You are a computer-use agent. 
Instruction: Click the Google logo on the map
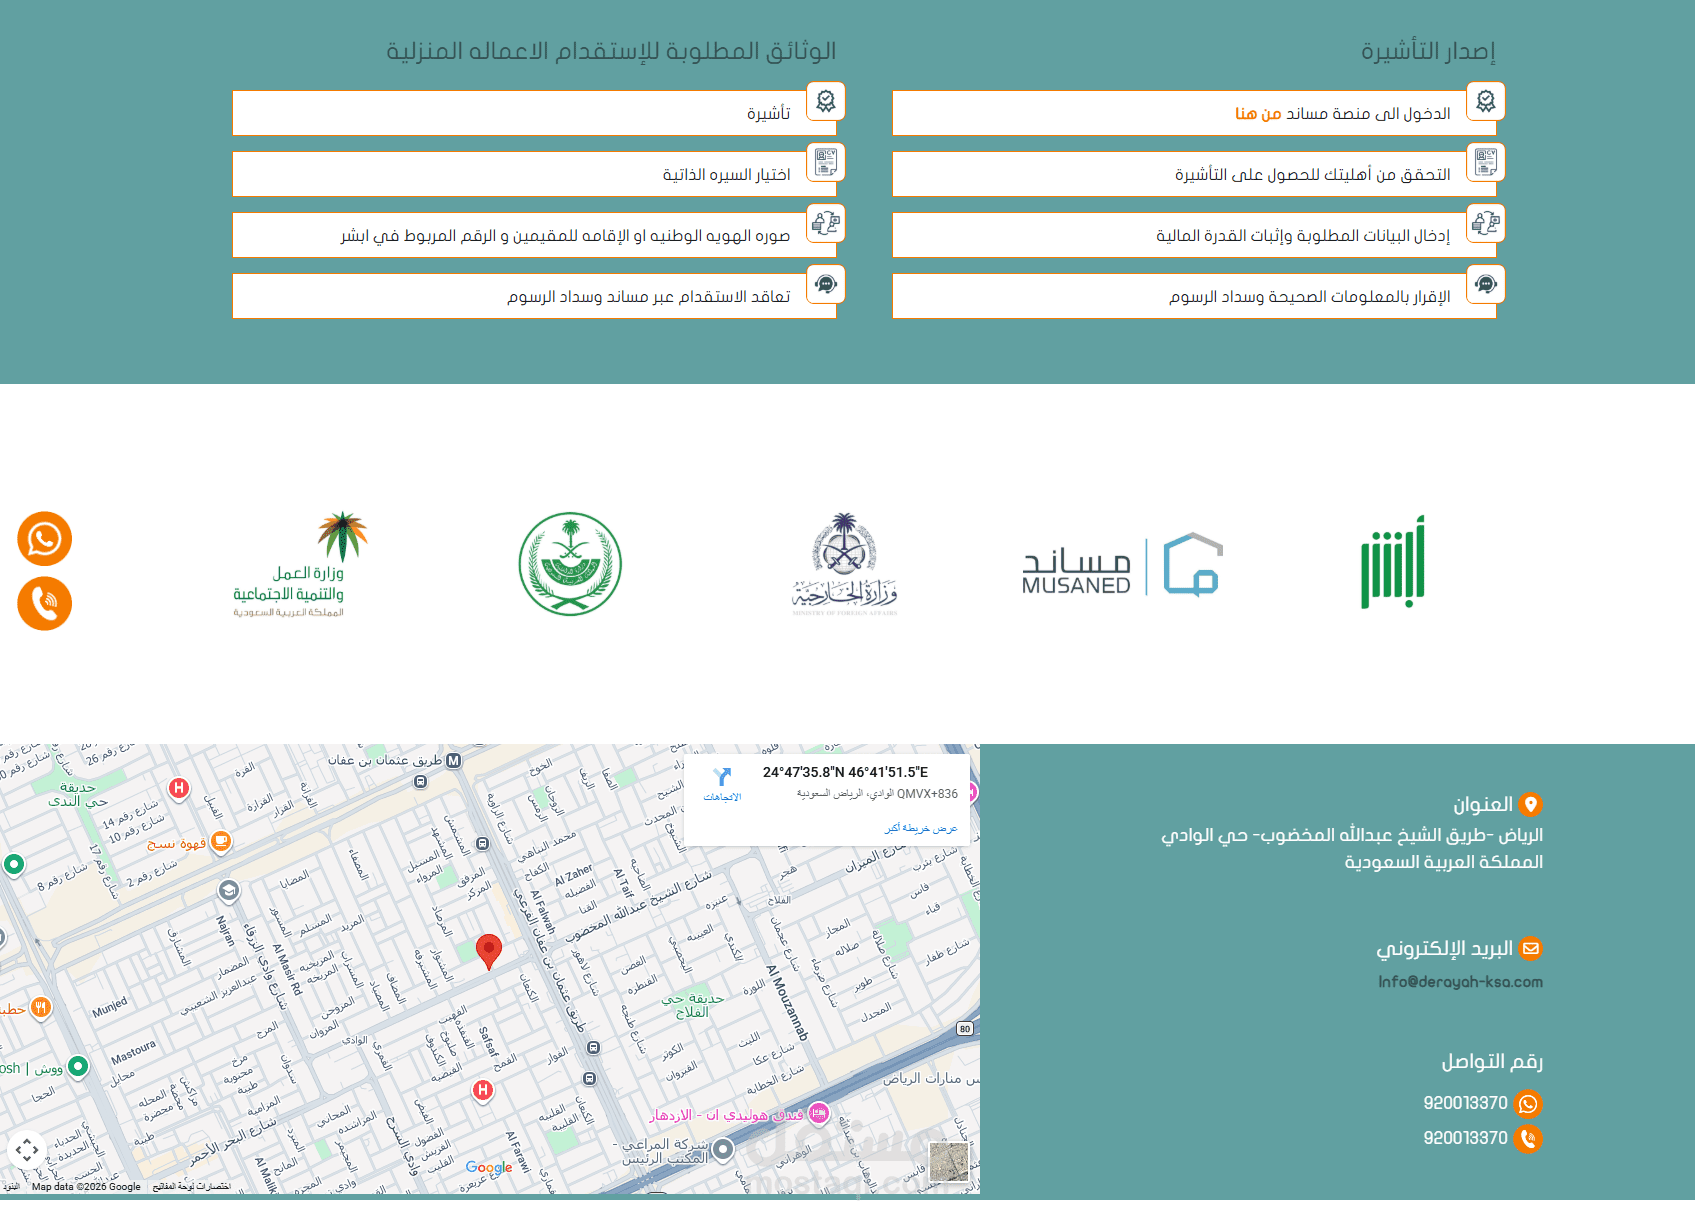tap(489, 1167)
